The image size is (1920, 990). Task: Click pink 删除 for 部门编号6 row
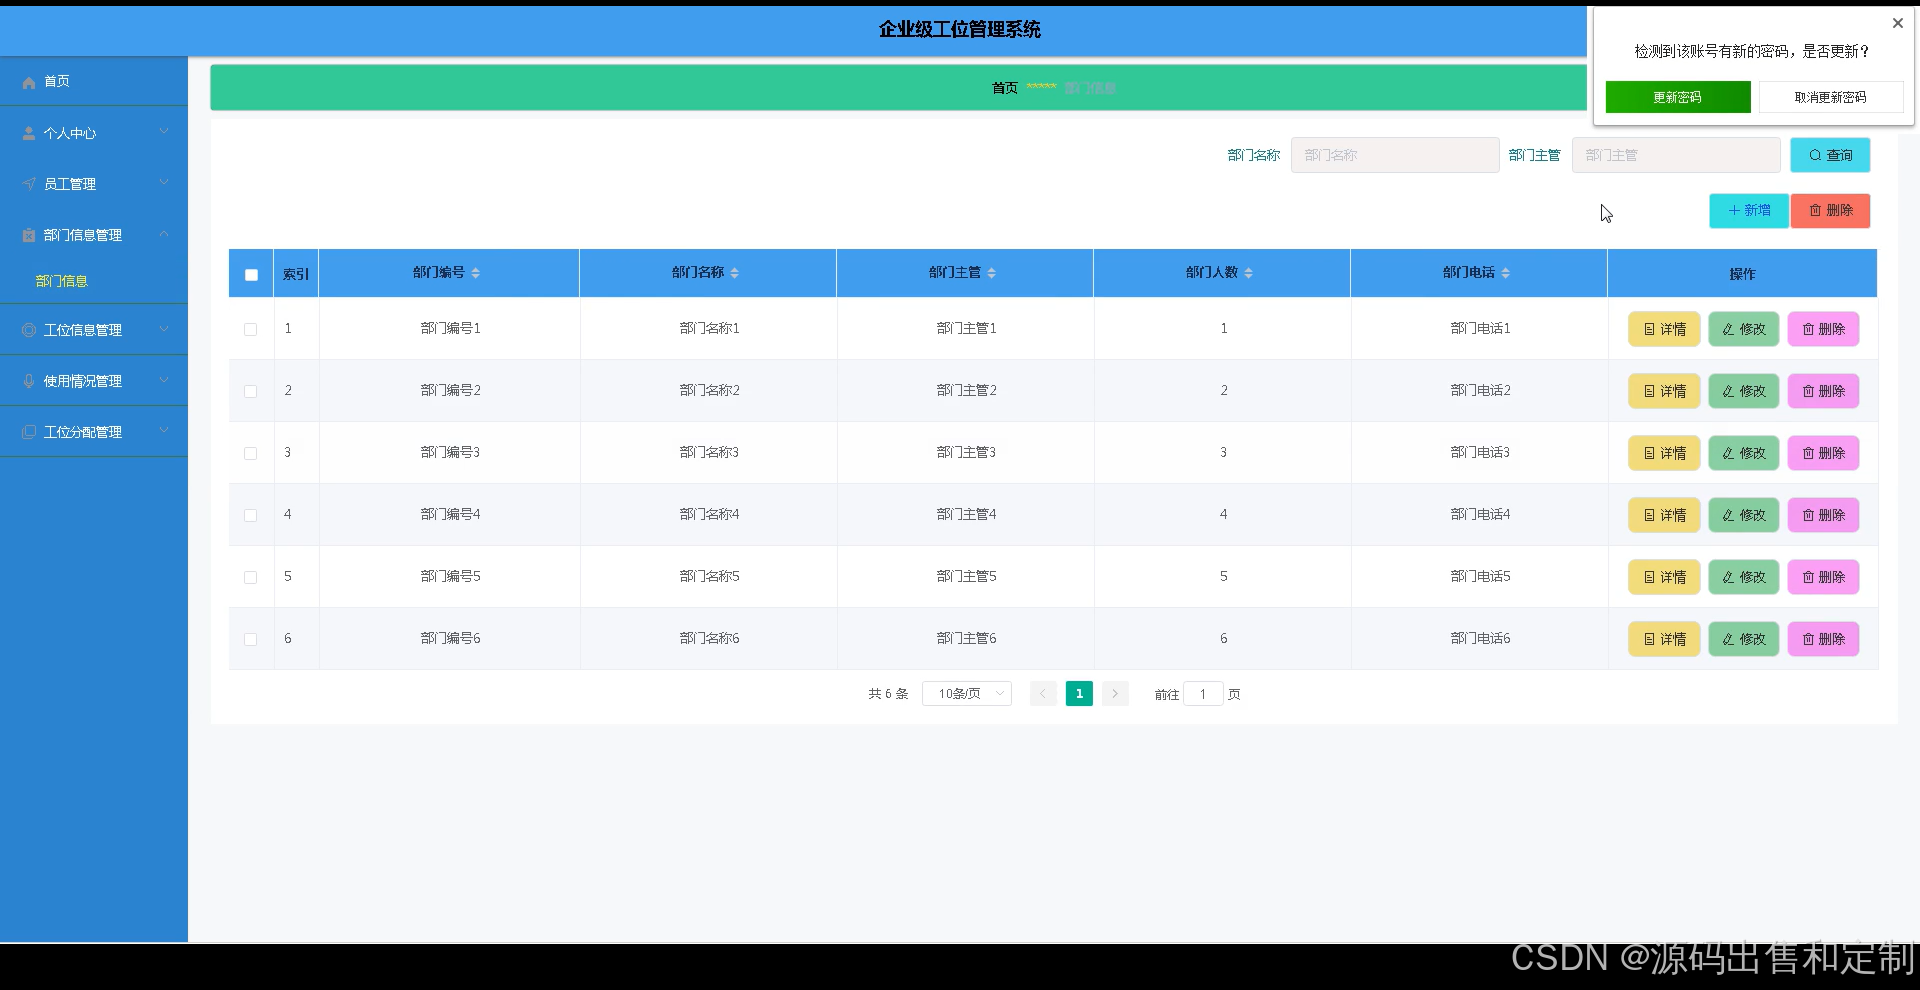pos(1823,639)
